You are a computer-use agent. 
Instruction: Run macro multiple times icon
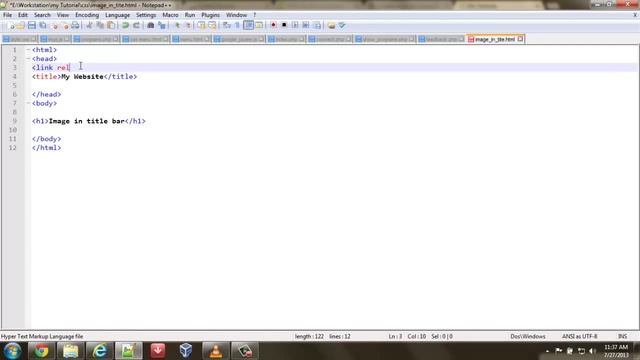306,25
